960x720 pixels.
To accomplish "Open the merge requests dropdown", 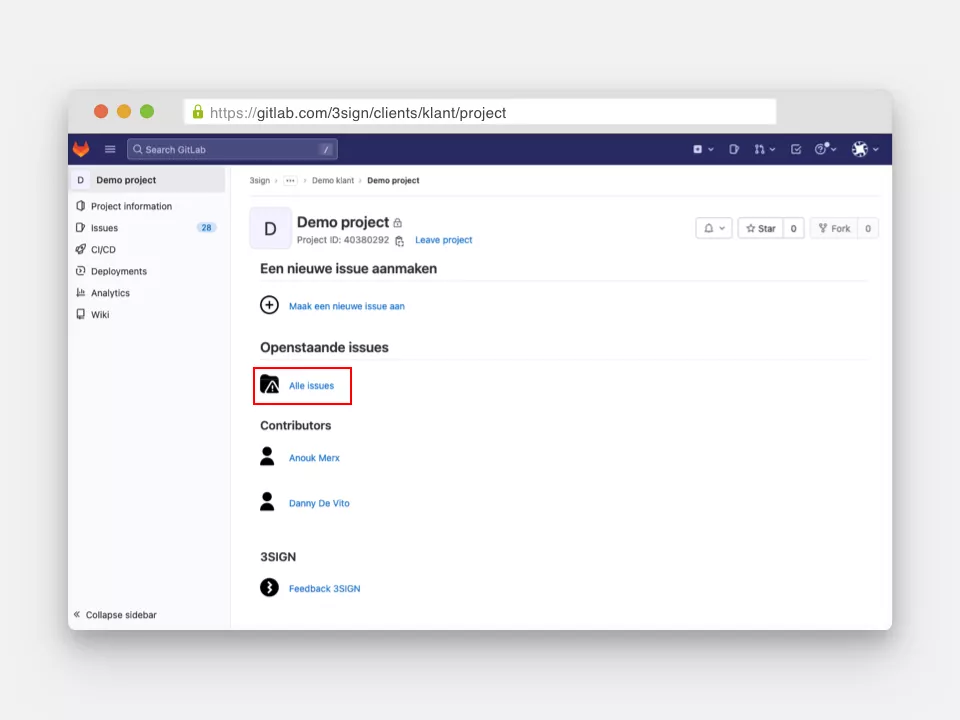I will (764, 149).
